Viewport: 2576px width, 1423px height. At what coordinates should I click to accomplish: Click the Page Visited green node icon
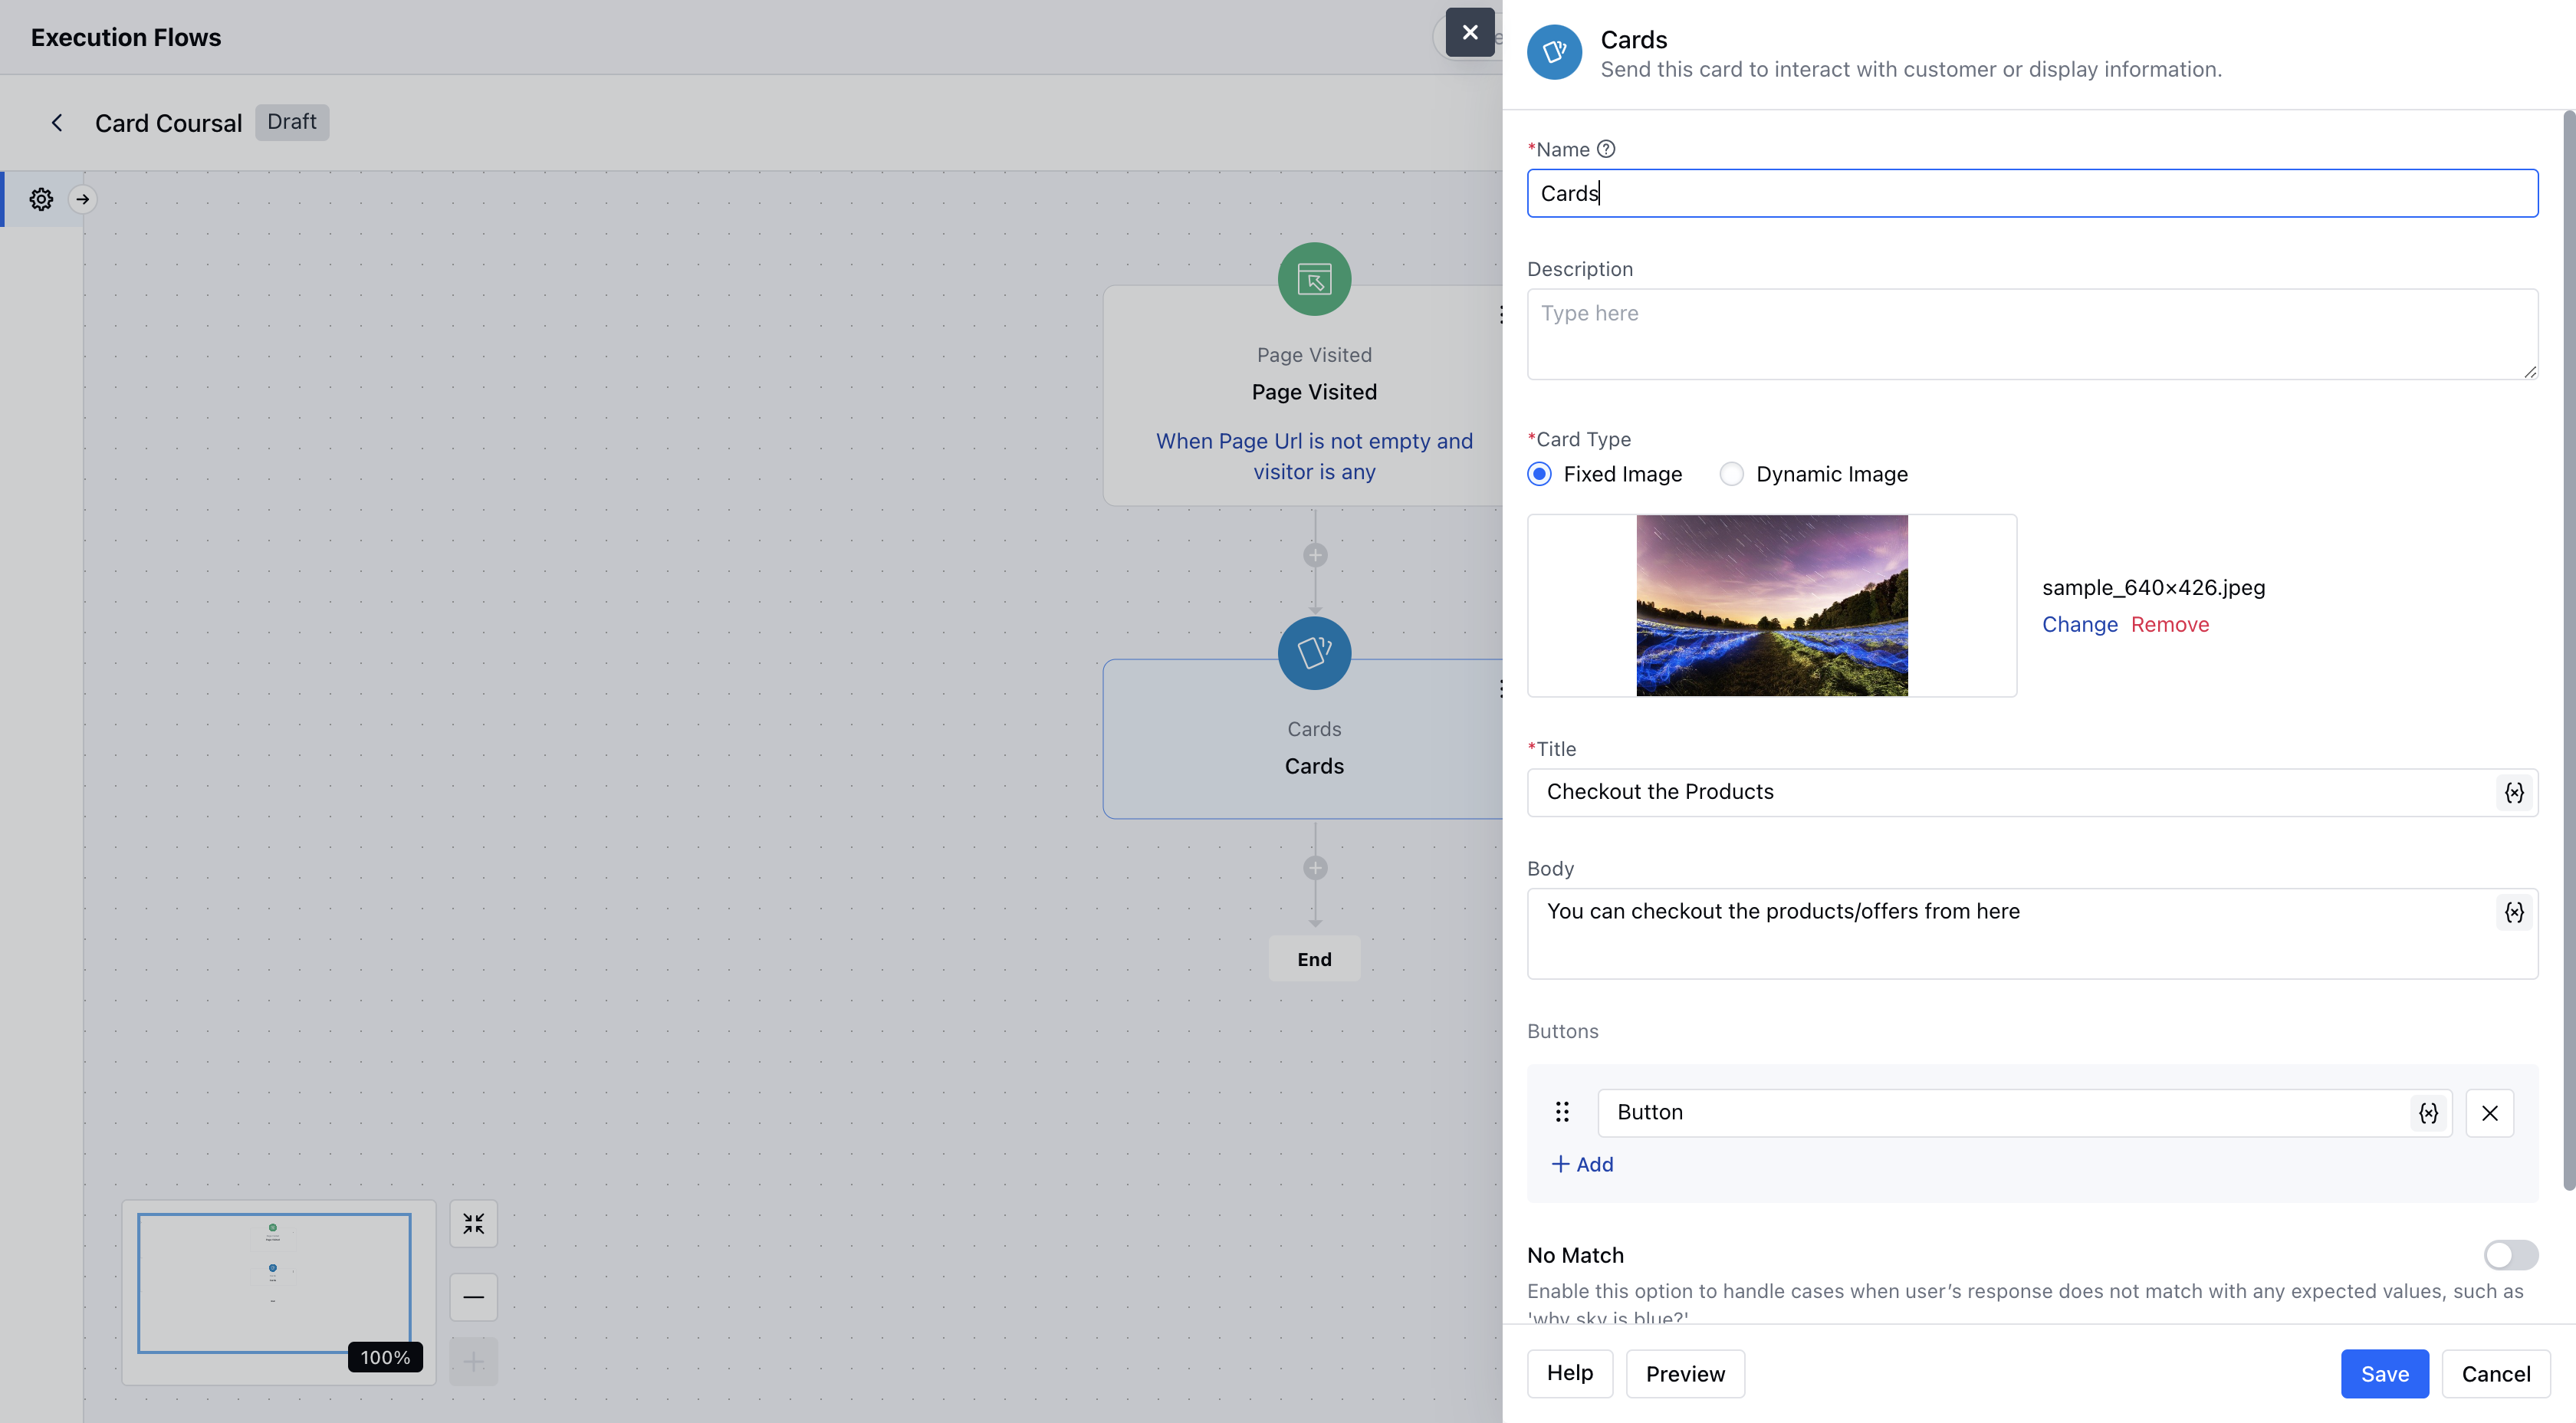point(1314,279)
